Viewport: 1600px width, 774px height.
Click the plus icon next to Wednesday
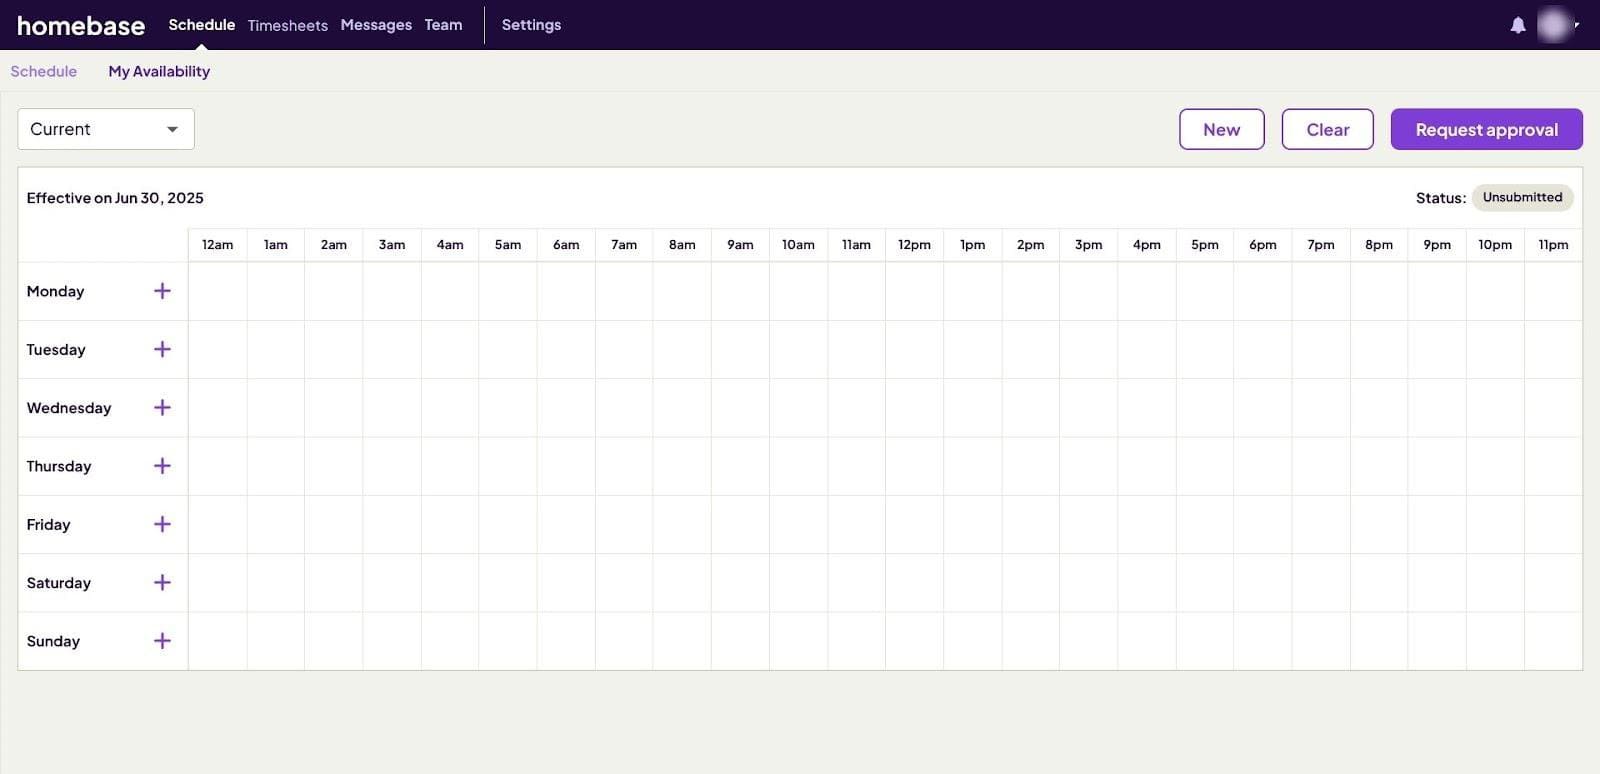point(162,407)
